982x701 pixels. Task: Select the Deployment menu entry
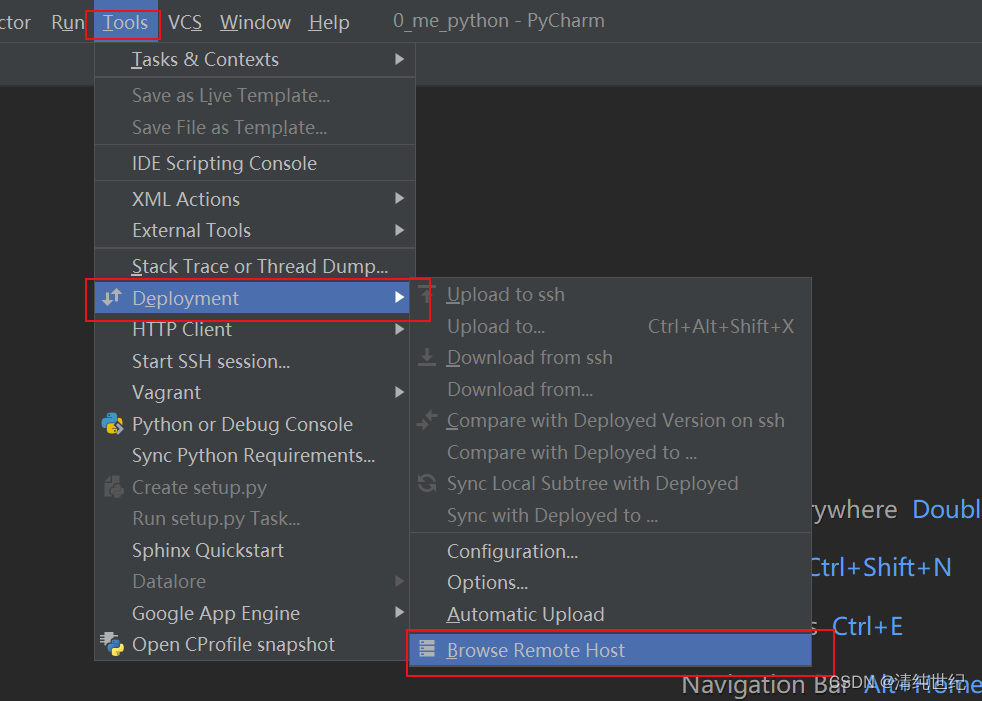click(x=252, y=298)
